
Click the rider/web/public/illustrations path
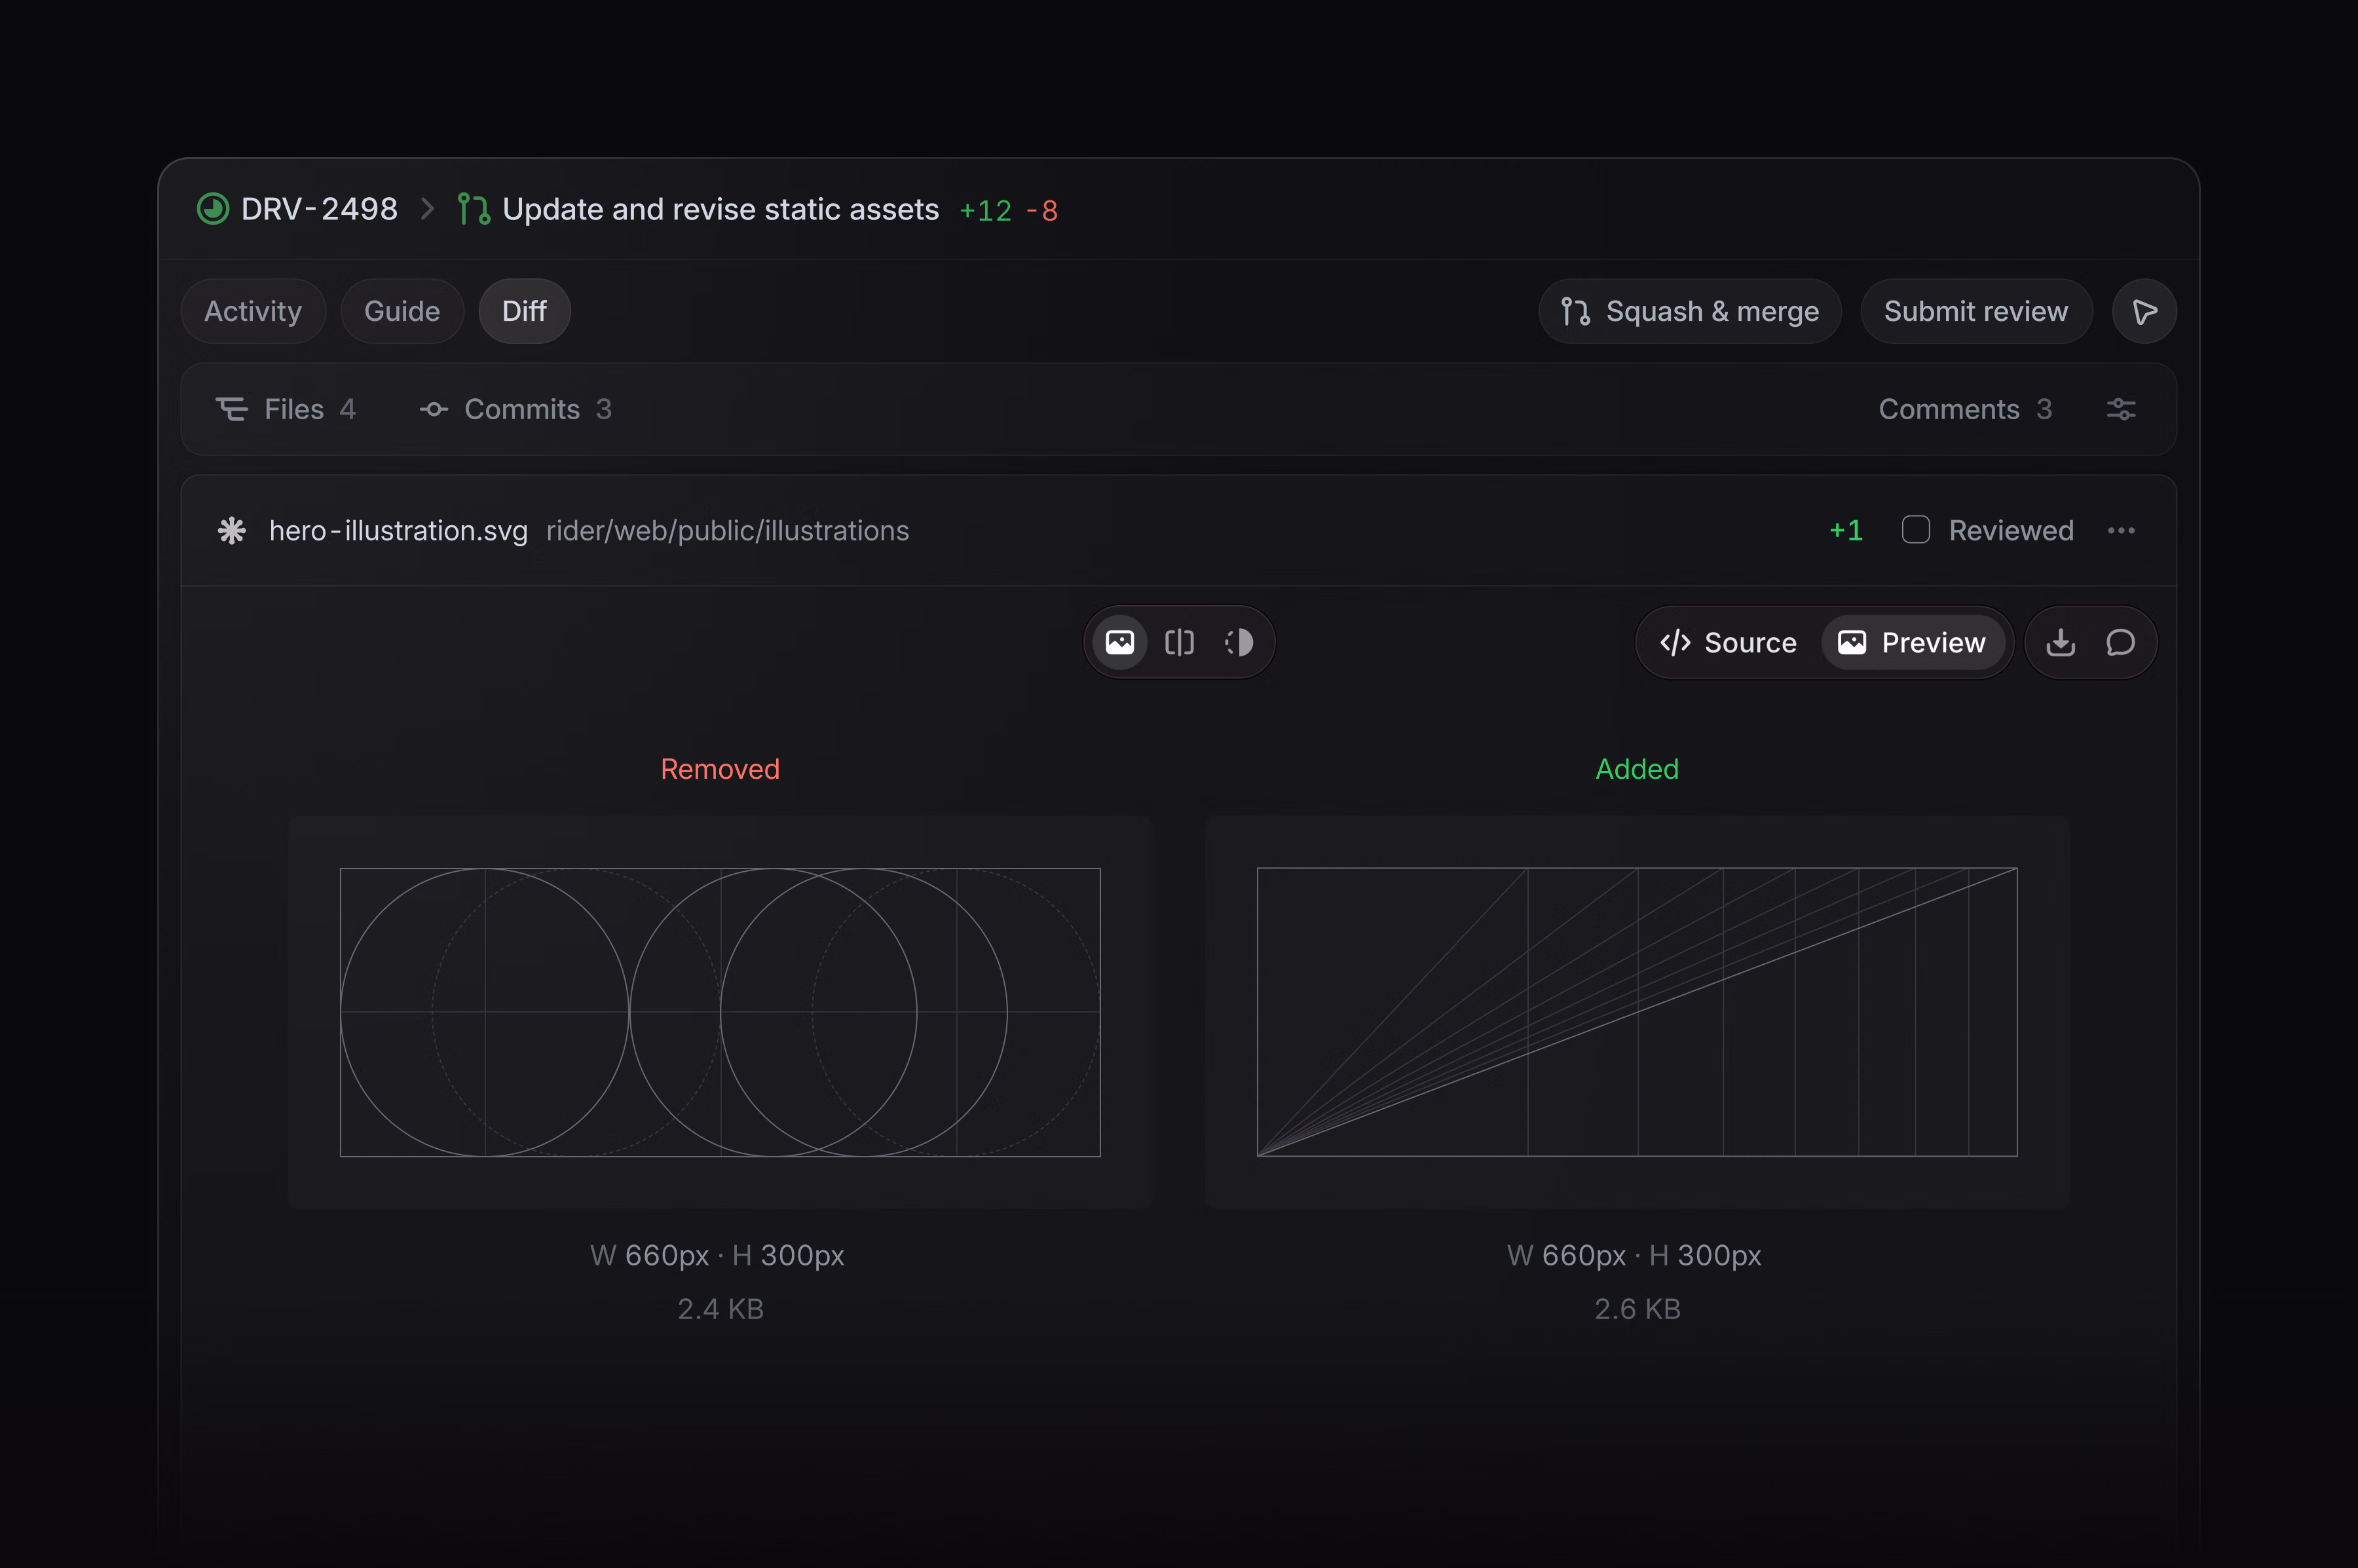point(727,530)
